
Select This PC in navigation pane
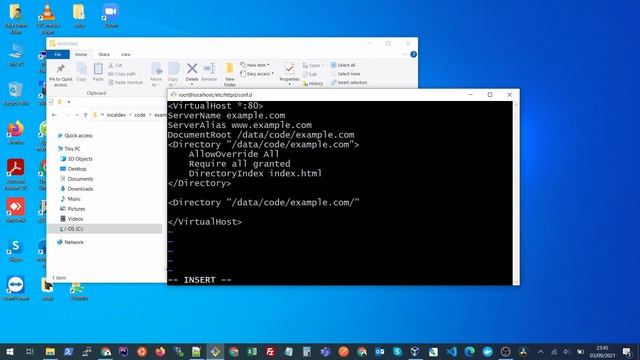click(x=69, y=149)
